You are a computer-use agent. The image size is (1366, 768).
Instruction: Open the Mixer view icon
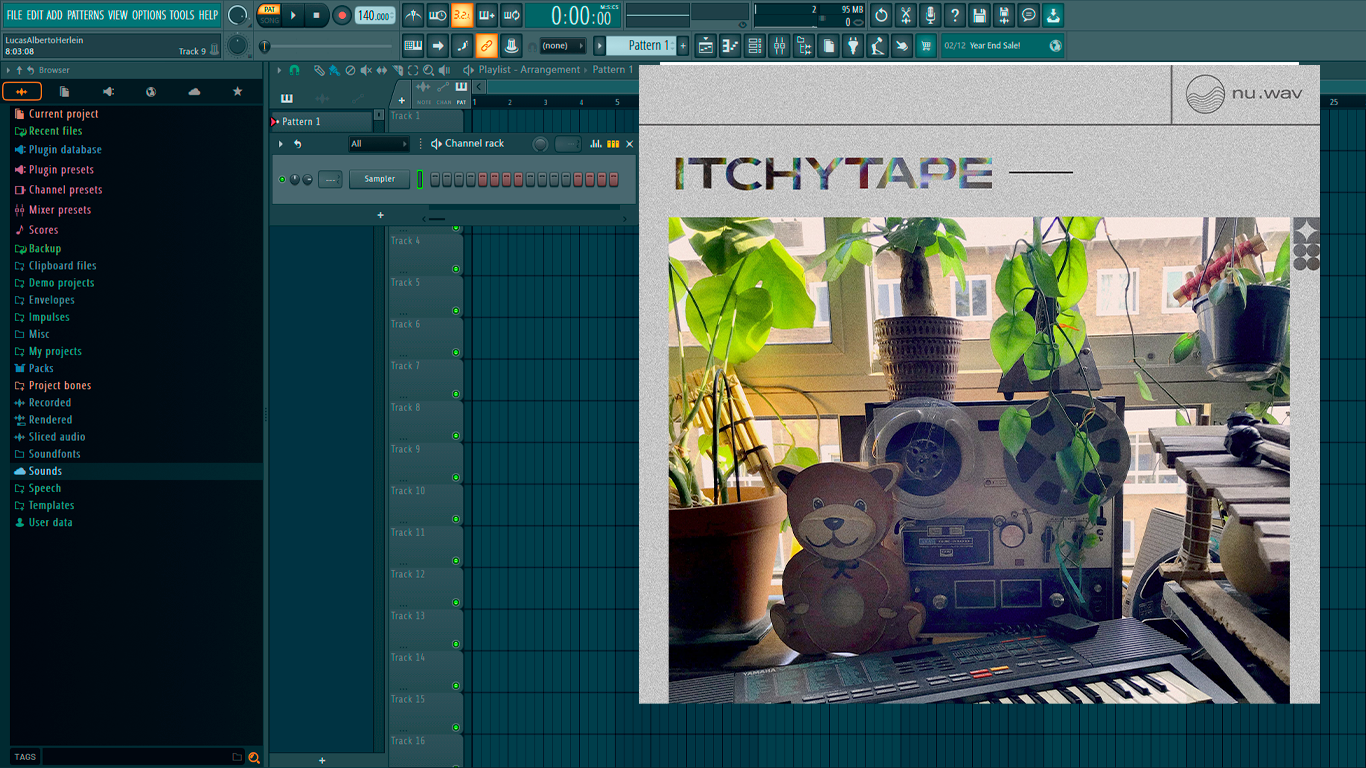pyautogui.click(x=779, y=45)
